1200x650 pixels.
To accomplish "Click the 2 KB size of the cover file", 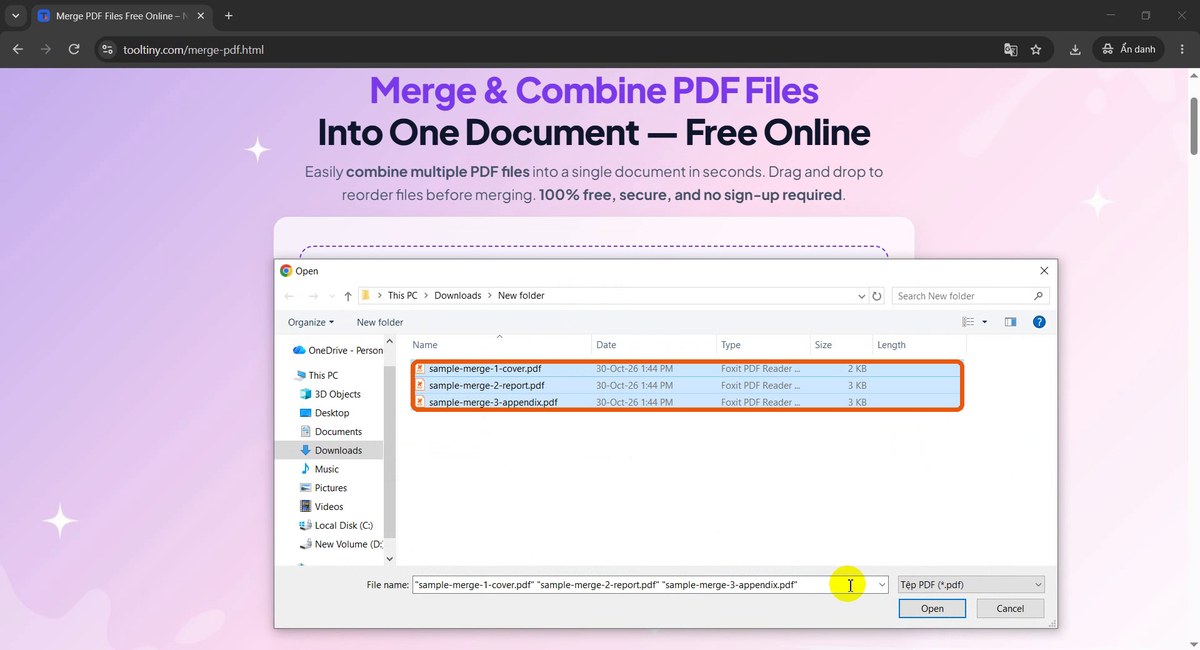I will click(x=856, y=369).
